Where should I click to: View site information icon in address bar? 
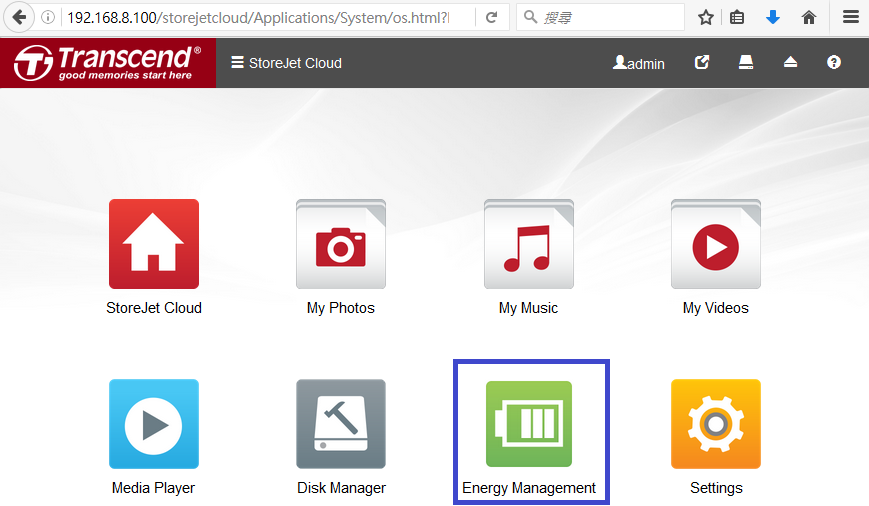[48, 18]
